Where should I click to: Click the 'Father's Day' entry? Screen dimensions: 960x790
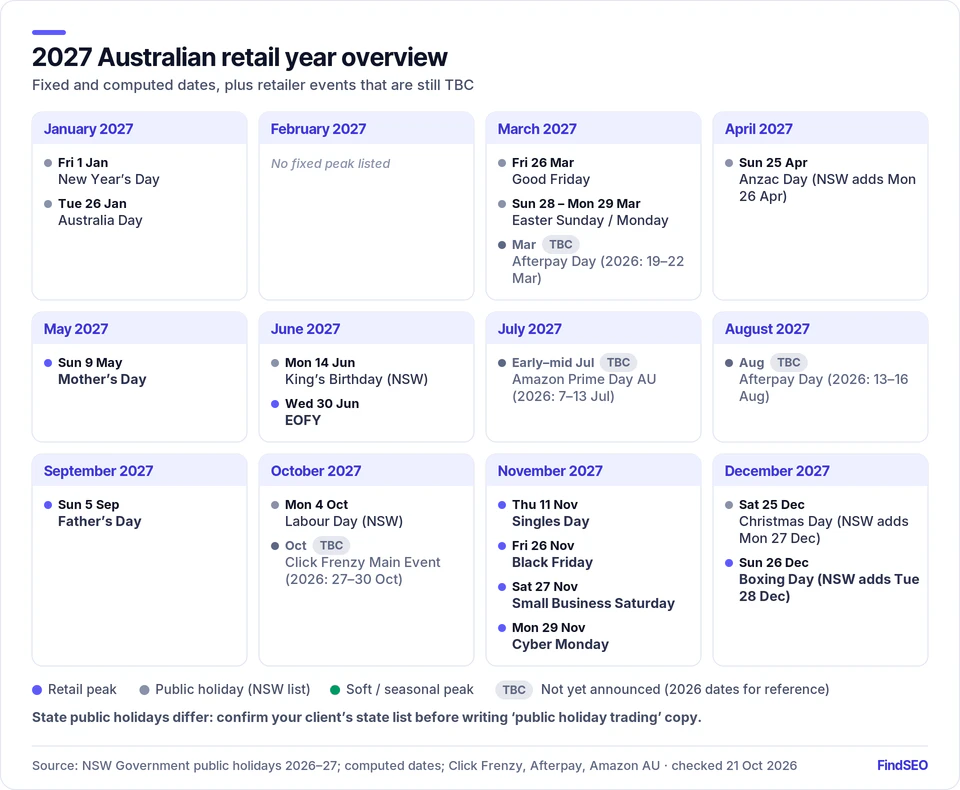(100, 522)
